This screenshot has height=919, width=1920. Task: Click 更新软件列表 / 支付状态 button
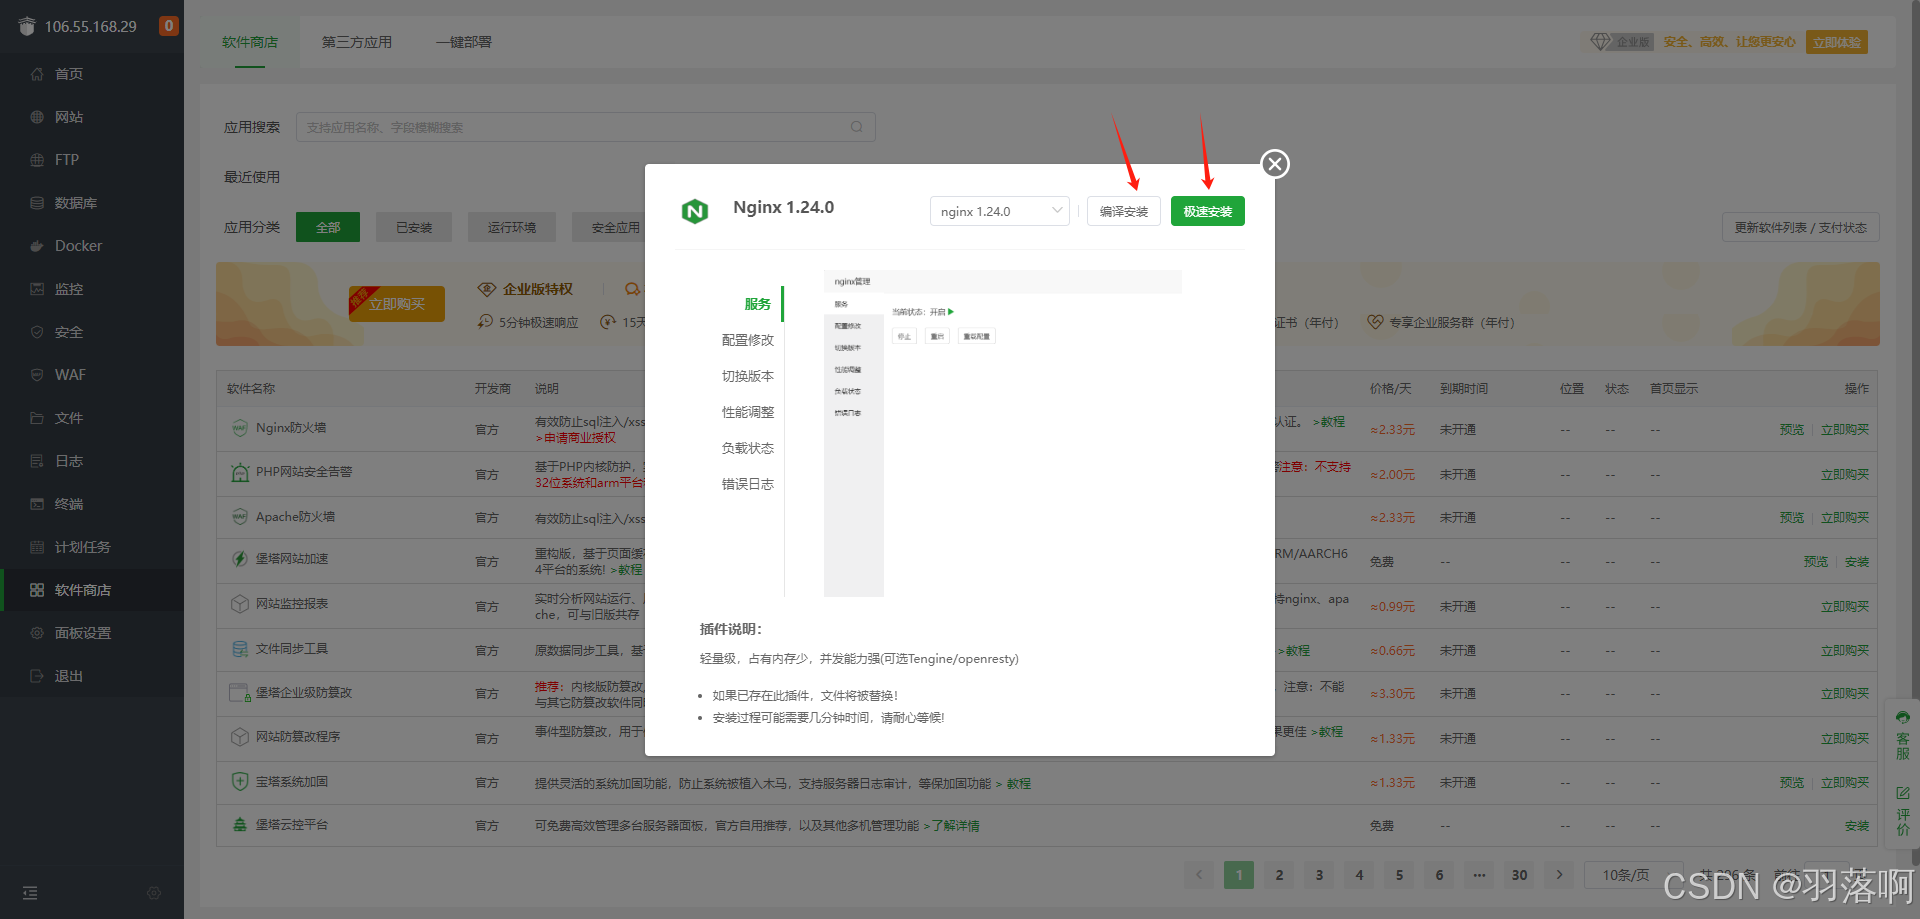pos(1801,227)
